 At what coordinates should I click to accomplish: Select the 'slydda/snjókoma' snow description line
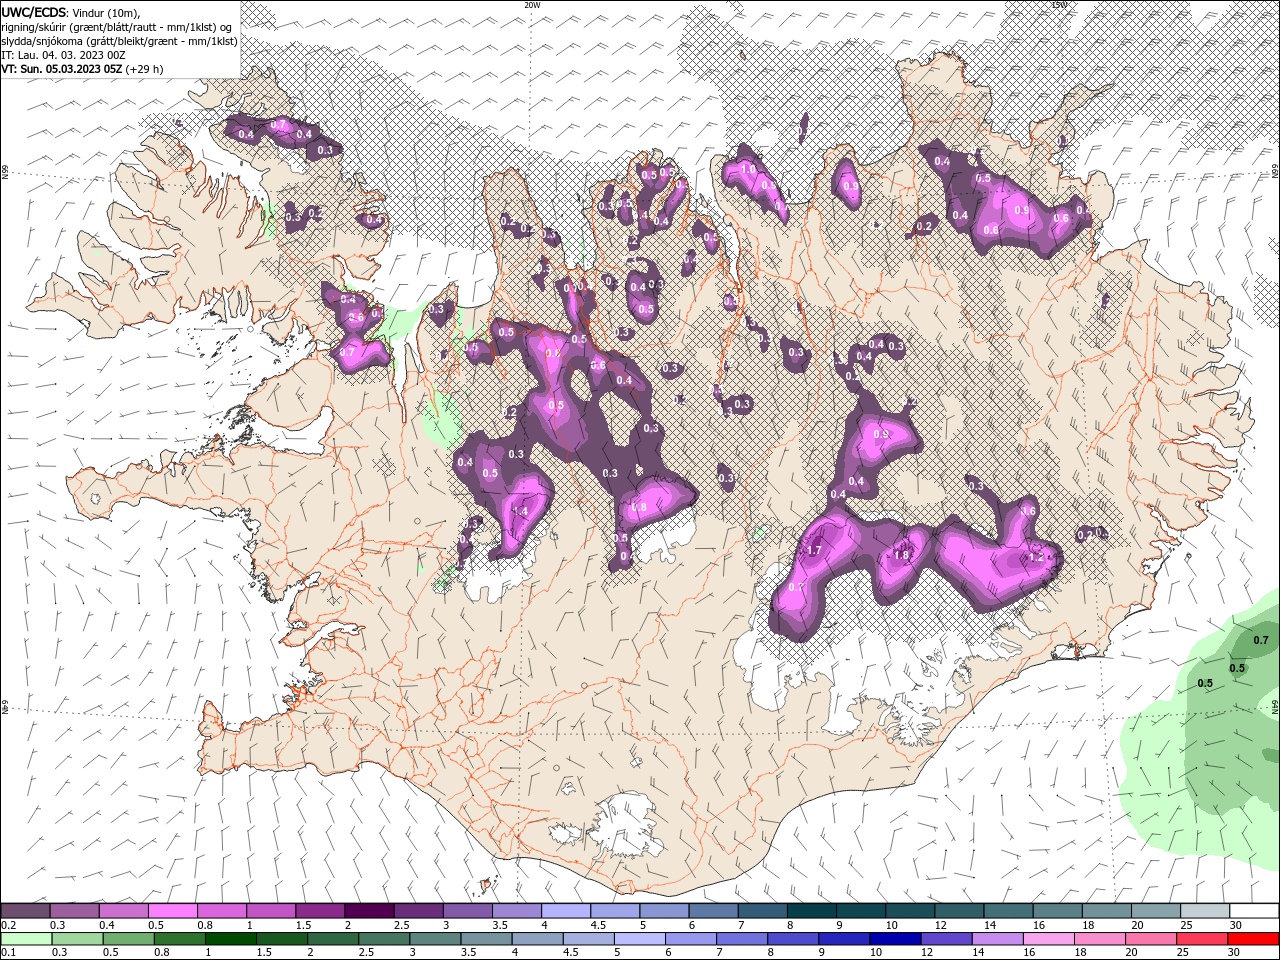tap(119, 41)
